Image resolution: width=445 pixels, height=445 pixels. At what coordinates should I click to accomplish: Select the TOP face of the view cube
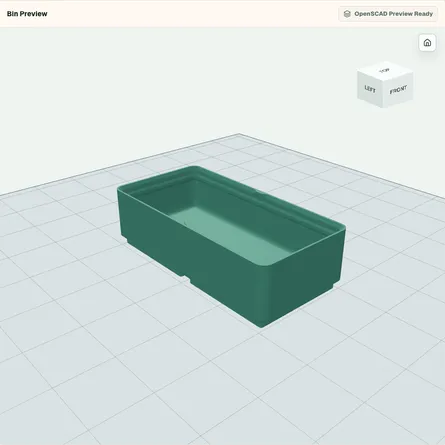[384, 71]
